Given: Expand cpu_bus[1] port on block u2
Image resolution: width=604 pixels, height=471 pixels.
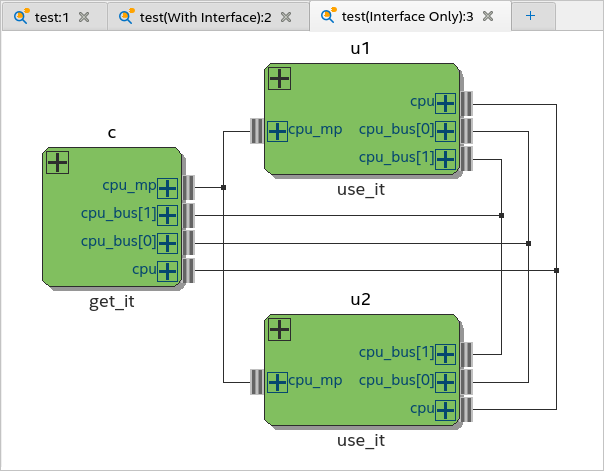Looking at the screenshot, I should point(446,354).
